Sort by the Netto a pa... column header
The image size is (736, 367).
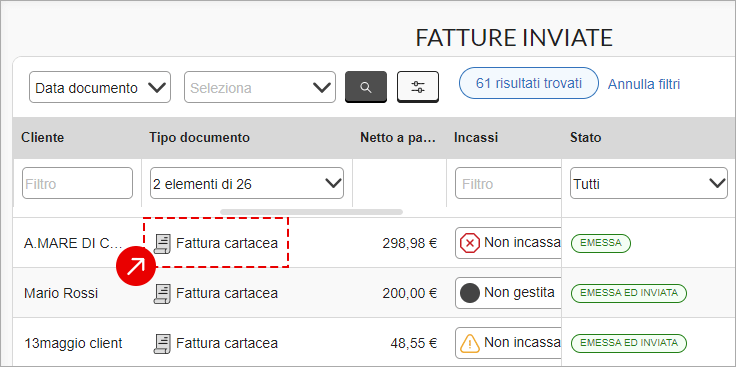click(x=398, y=138)
